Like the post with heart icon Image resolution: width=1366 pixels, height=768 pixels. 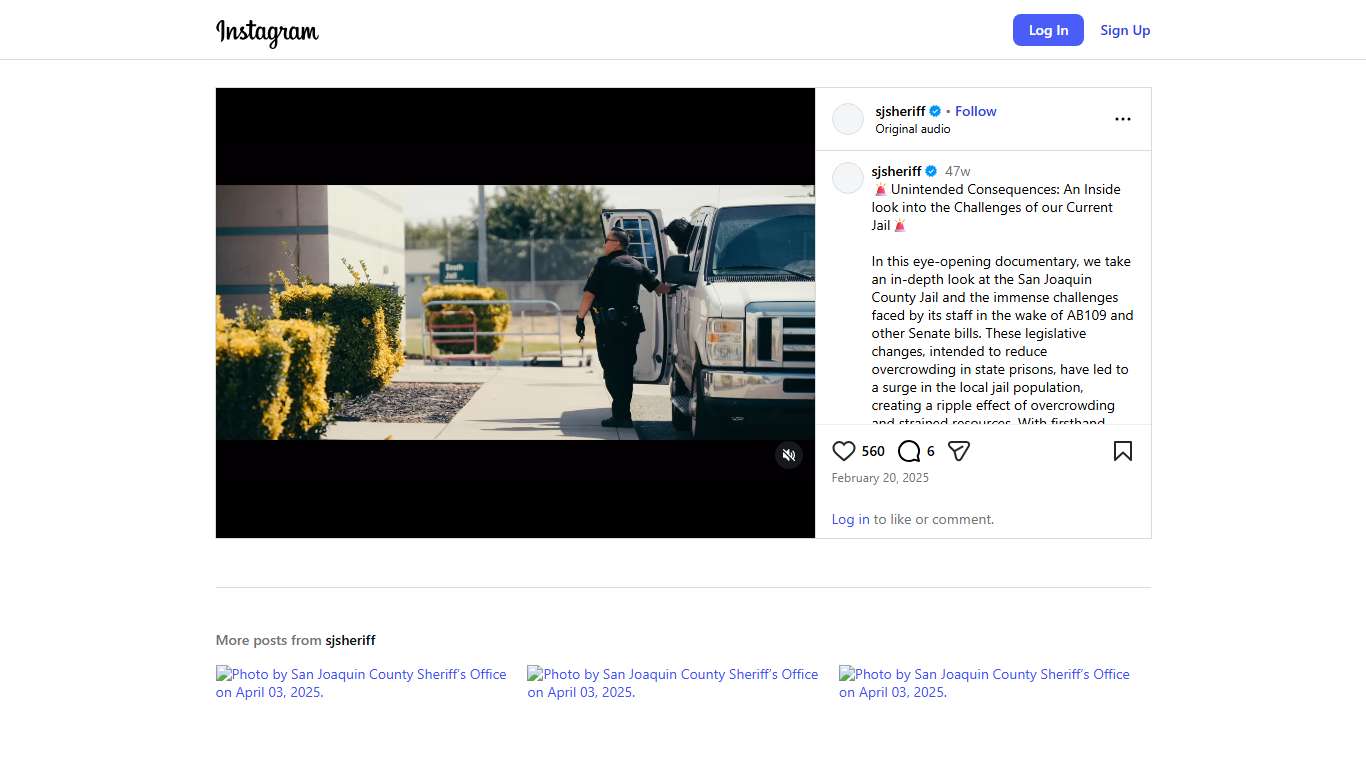click(x=844, y=451)
